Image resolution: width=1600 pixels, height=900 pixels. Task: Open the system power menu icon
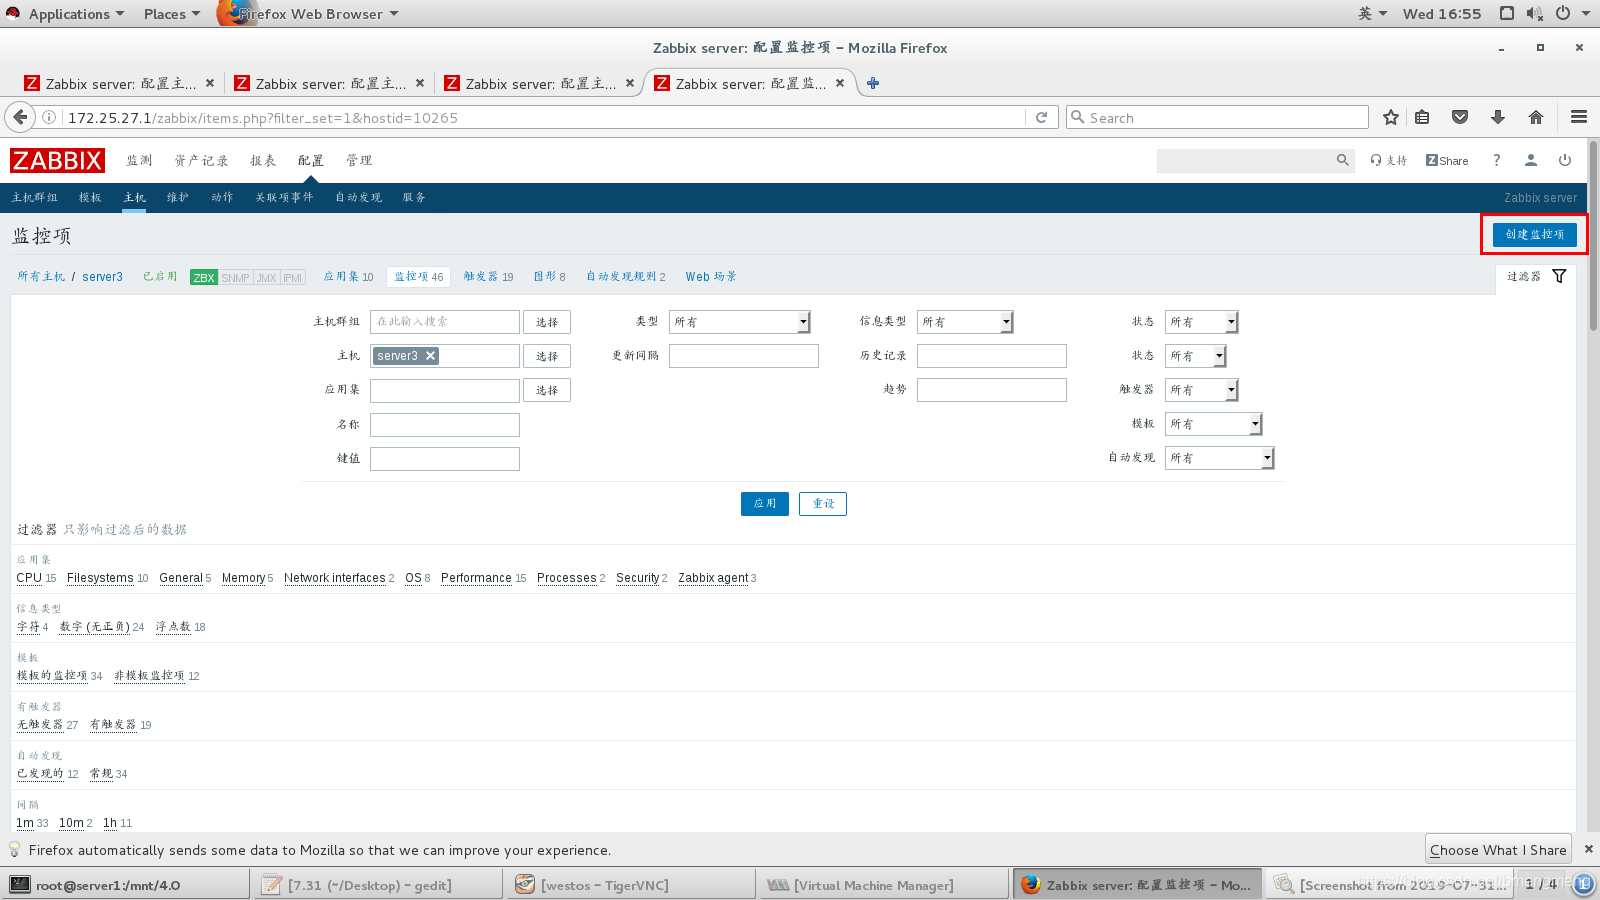click(x=1562, y=13)
